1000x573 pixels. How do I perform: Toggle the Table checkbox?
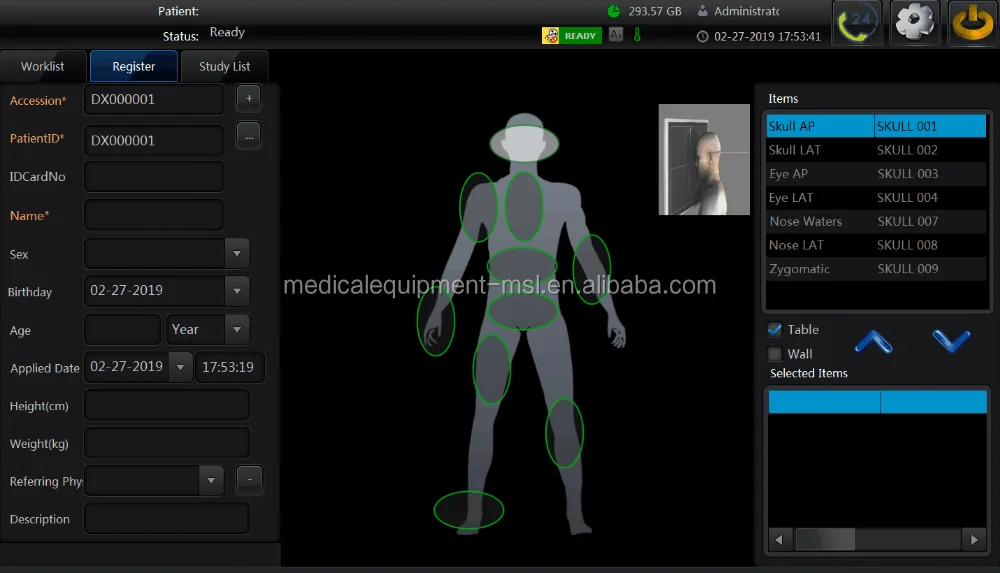point(775,330)
